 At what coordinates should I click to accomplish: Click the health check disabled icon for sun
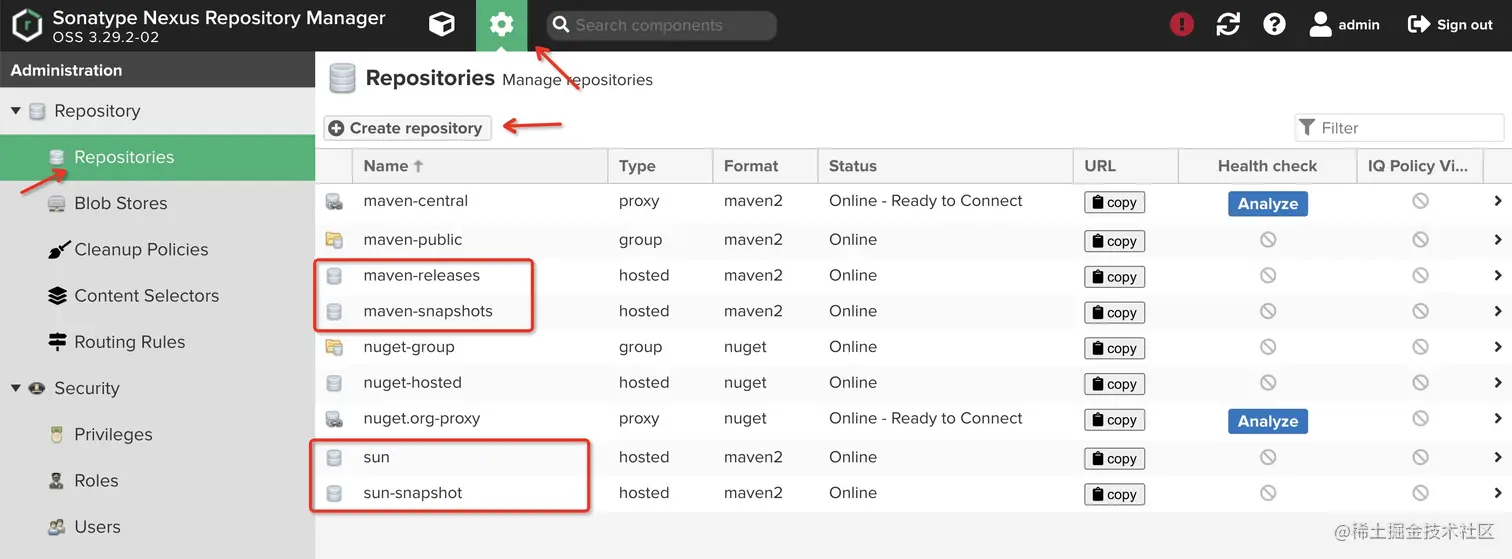tap(1267, 457)
